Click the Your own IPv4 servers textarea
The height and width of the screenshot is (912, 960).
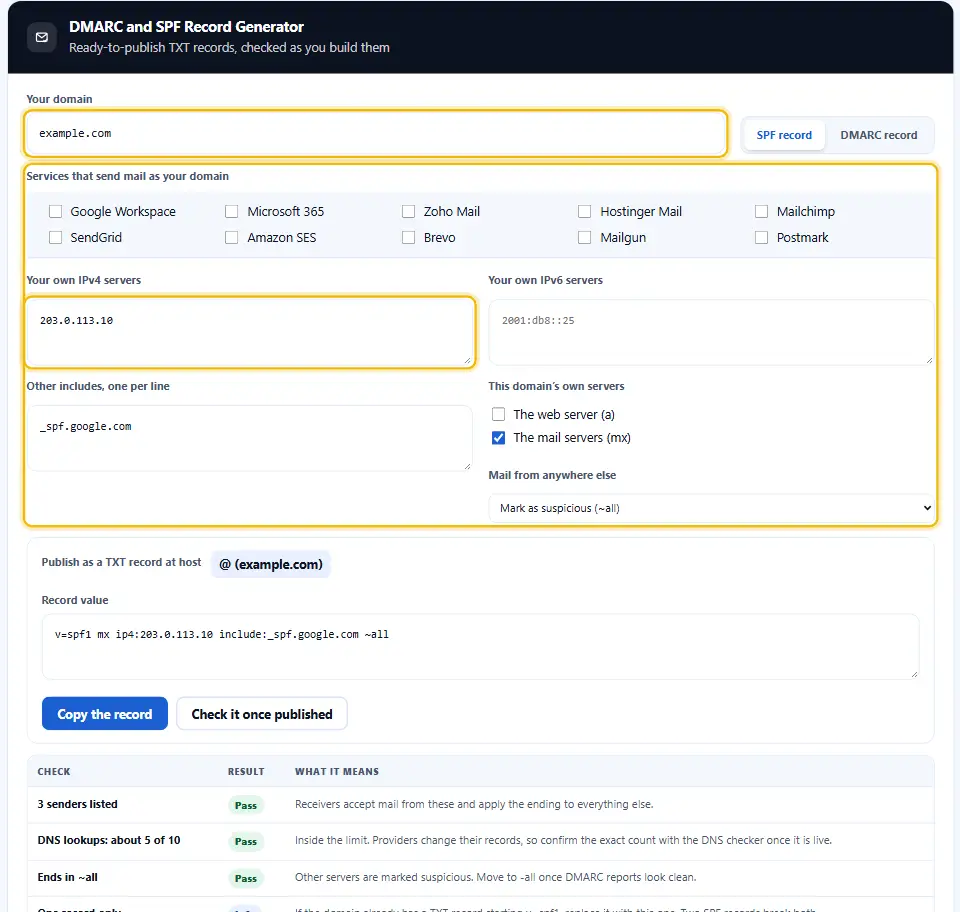pos(250,332)
